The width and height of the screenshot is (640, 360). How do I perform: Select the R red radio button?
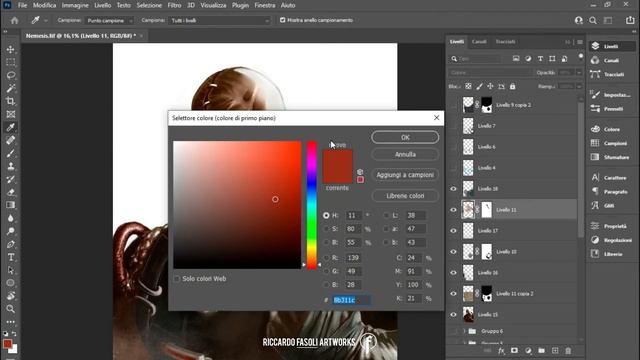(326, 258)
